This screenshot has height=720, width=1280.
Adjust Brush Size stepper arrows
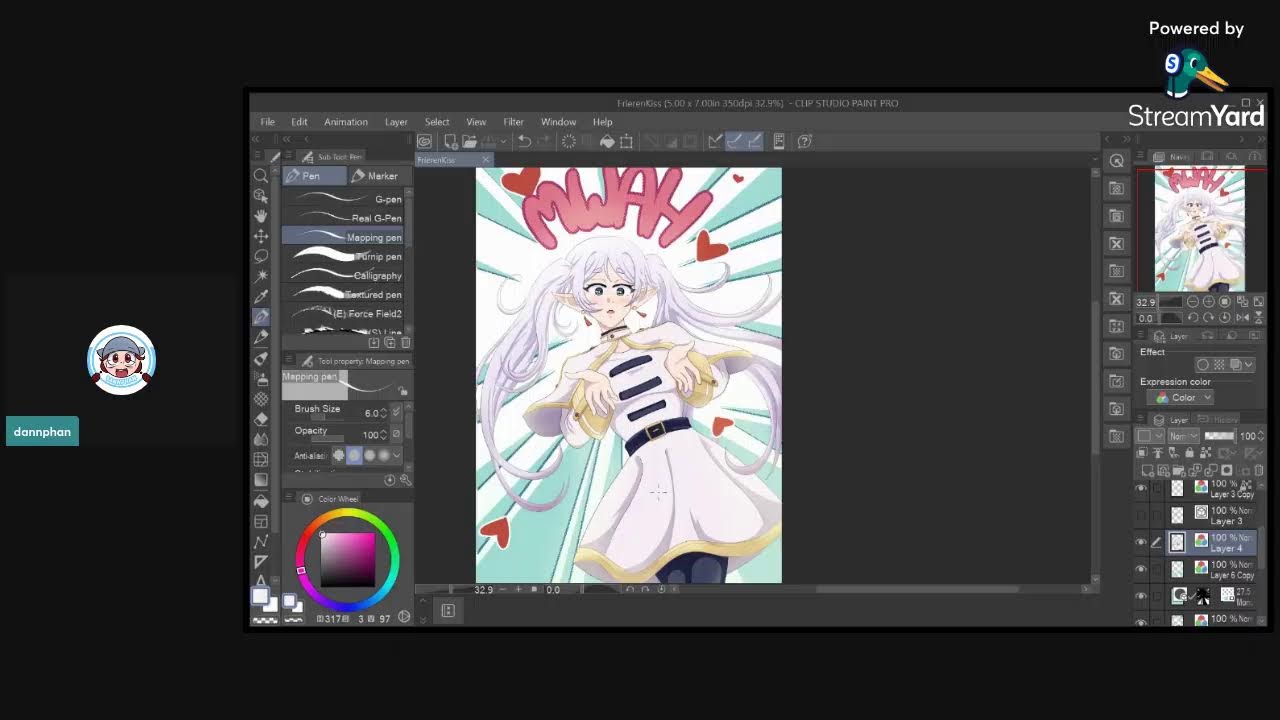tap(383, 412)
